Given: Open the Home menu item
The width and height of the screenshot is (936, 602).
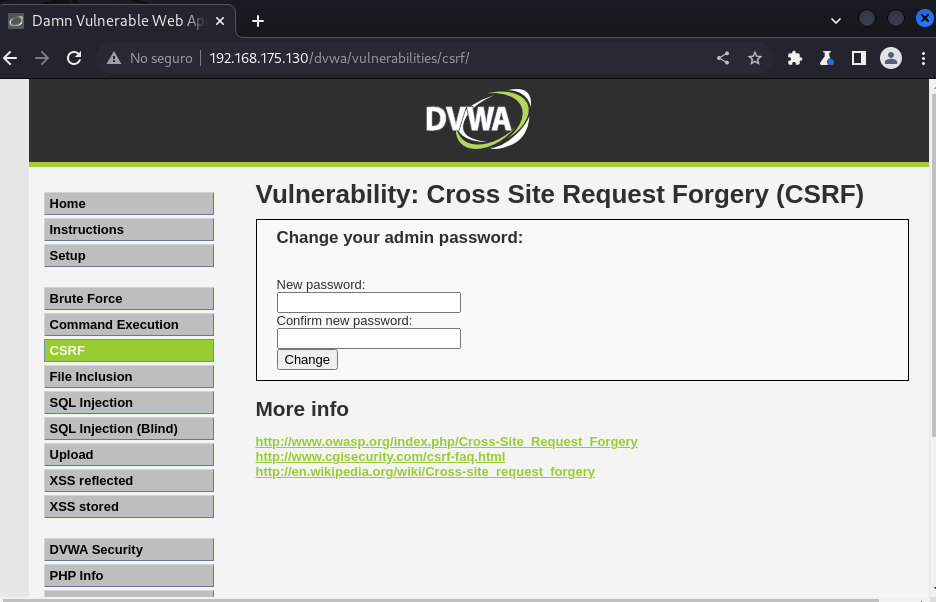Looking at the screenshot, I should pos(129,204).
